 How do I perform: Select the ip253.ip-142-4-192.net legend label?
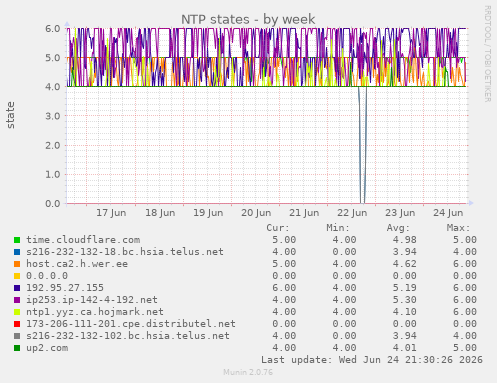click(92, 300)
